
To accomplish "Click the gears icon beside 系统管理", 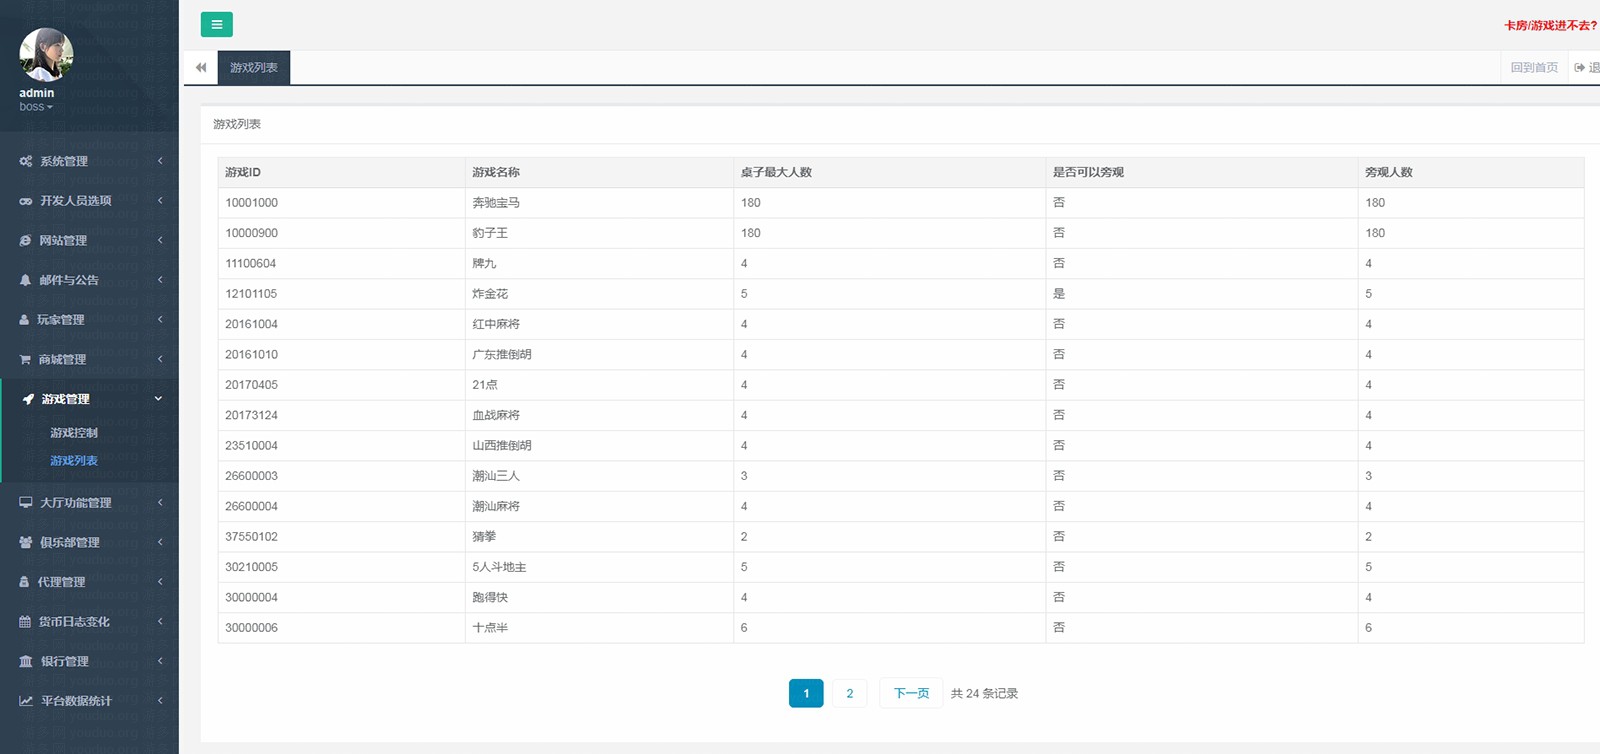I will click(26, 161).
